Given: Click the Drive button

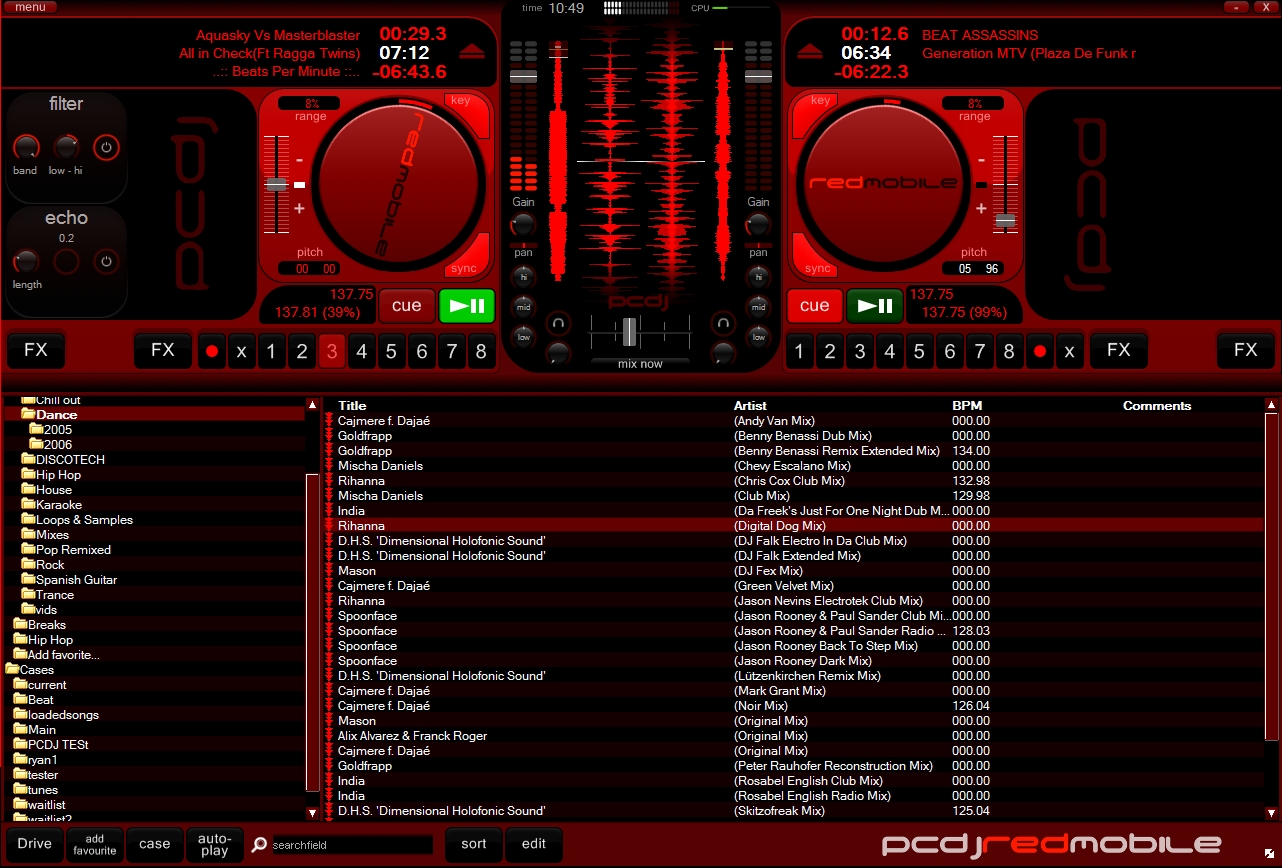Looking at the screenshot, I should click(35, 845).
